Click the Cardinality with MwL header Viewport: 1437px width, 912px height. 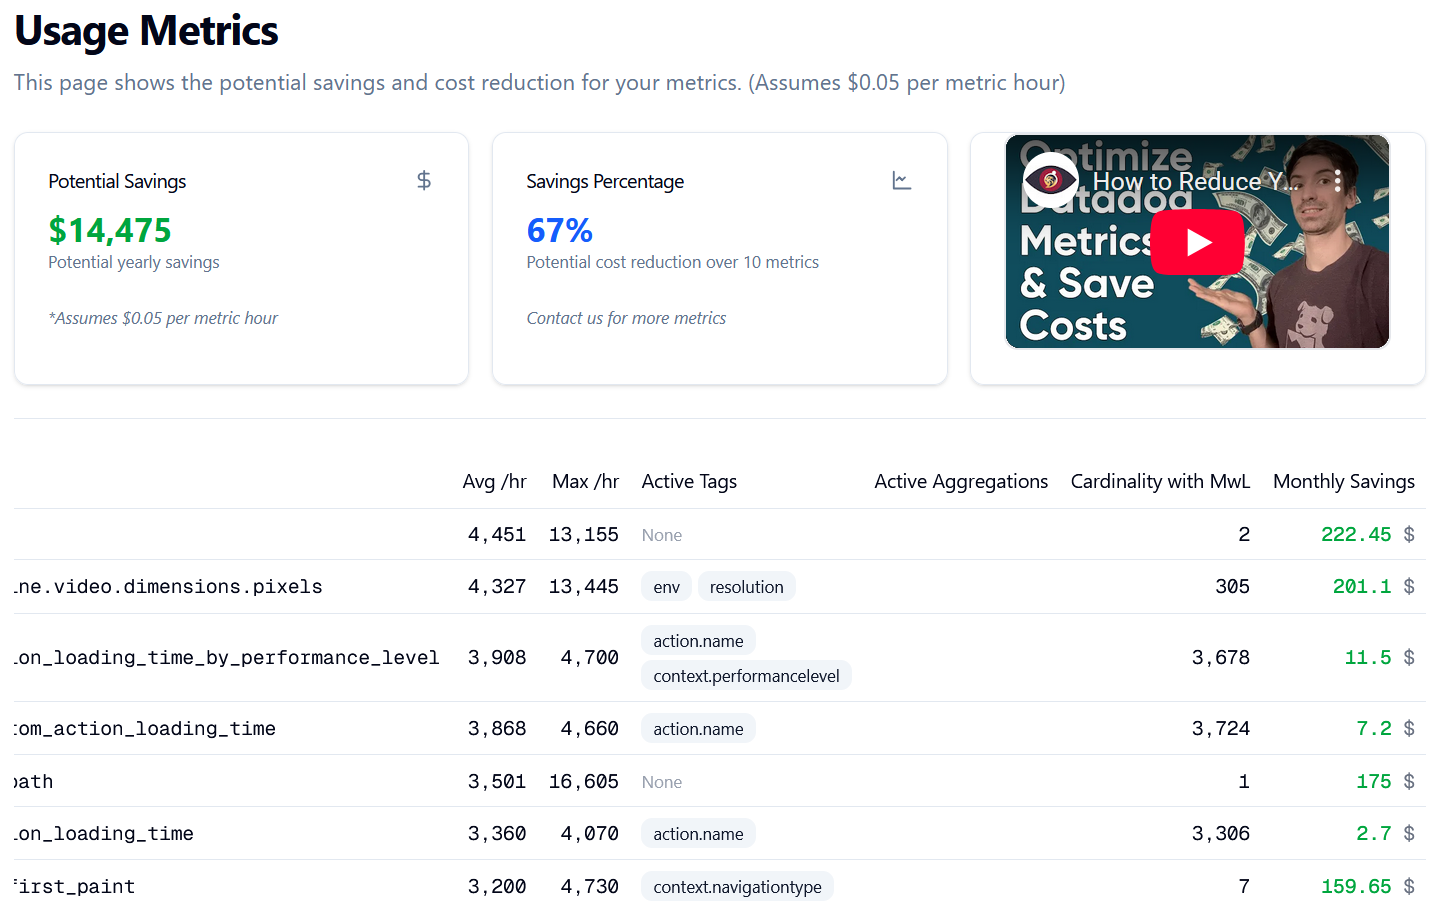(x=1159, y=482)
